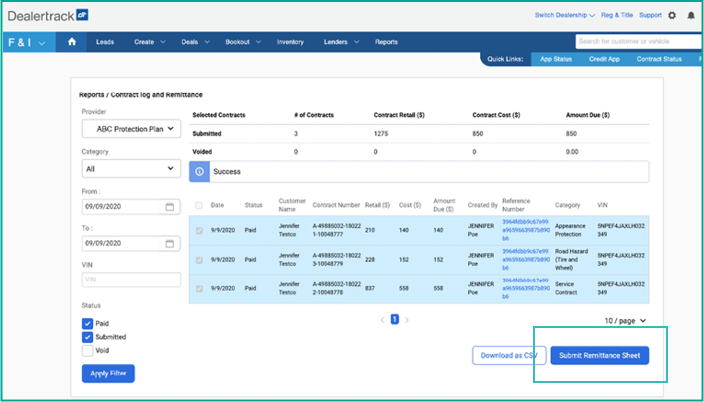Toggle checkbox for Appearance Protection contract row
The image size is (704, 402).
199,230
